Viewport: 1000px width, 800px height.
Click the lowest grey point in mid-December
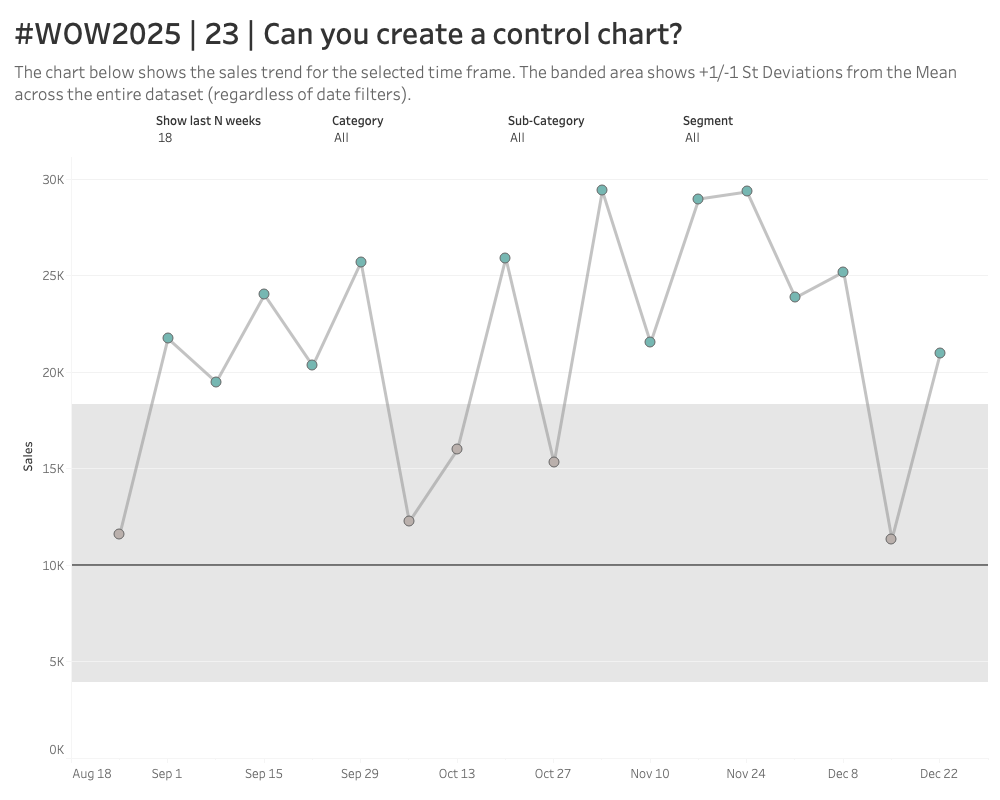pos(891,539)
